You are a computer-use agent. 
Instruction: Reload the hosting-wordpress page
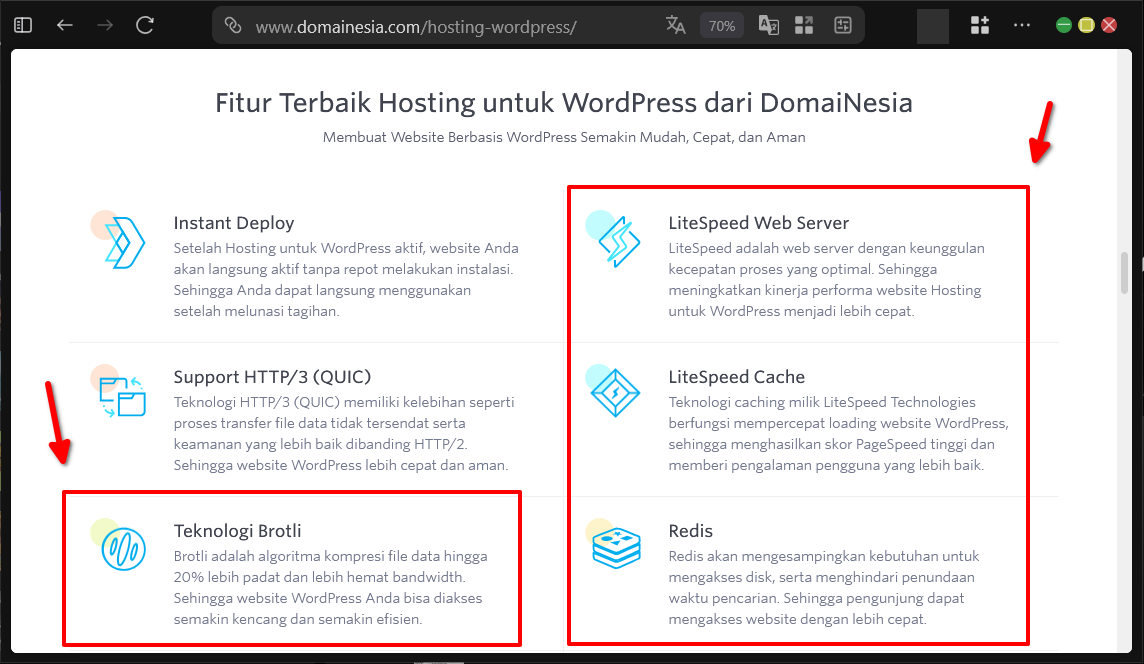[143, 24]
